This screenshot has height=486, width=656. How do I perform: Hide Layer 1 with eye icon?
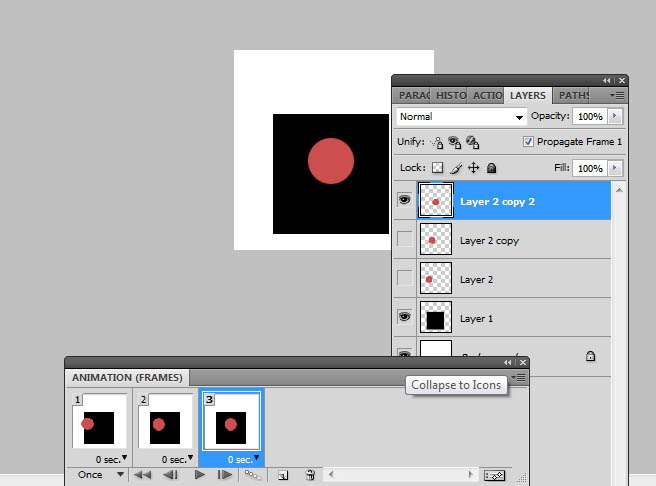tap(405, 317)
